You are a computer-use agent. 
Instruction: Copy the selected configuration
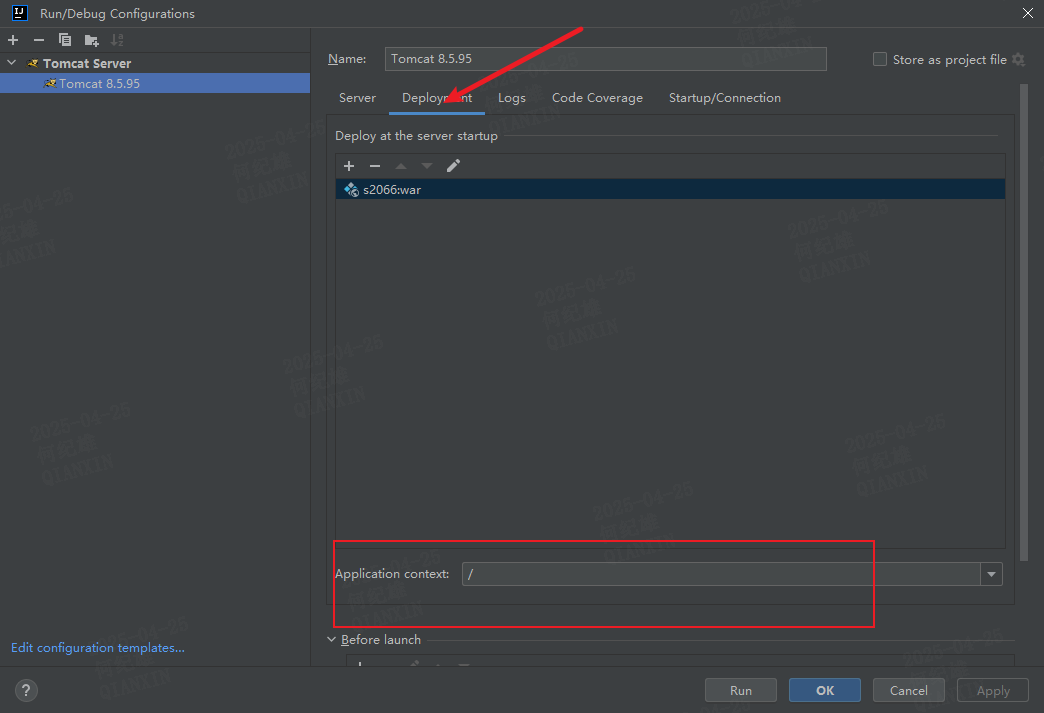(65, 40)
